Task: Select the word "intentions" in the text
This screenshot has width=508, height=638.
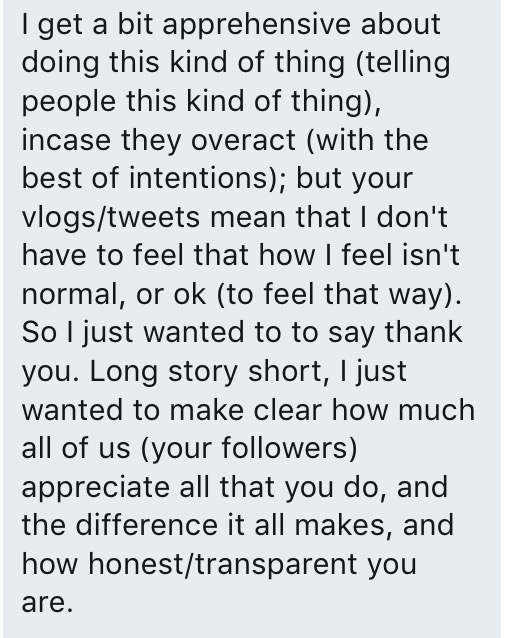Action: coord(198,178)
